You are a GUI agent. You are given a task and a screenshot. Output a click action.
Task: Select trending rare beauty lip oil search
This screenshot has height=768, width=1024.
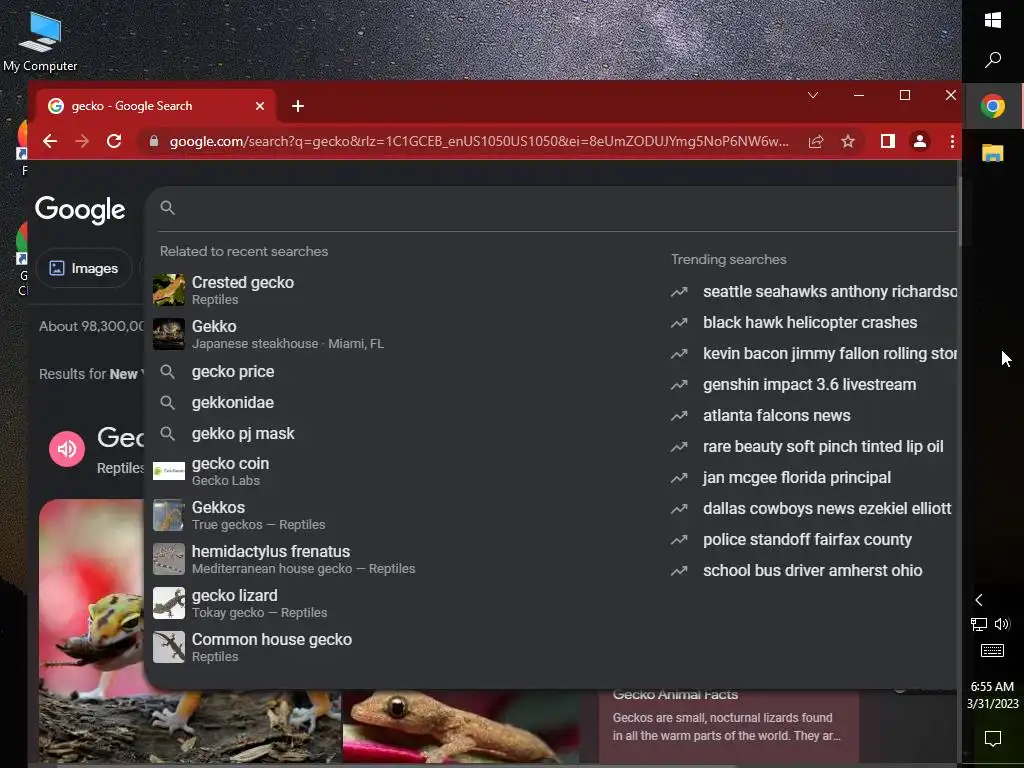[813, 447]
